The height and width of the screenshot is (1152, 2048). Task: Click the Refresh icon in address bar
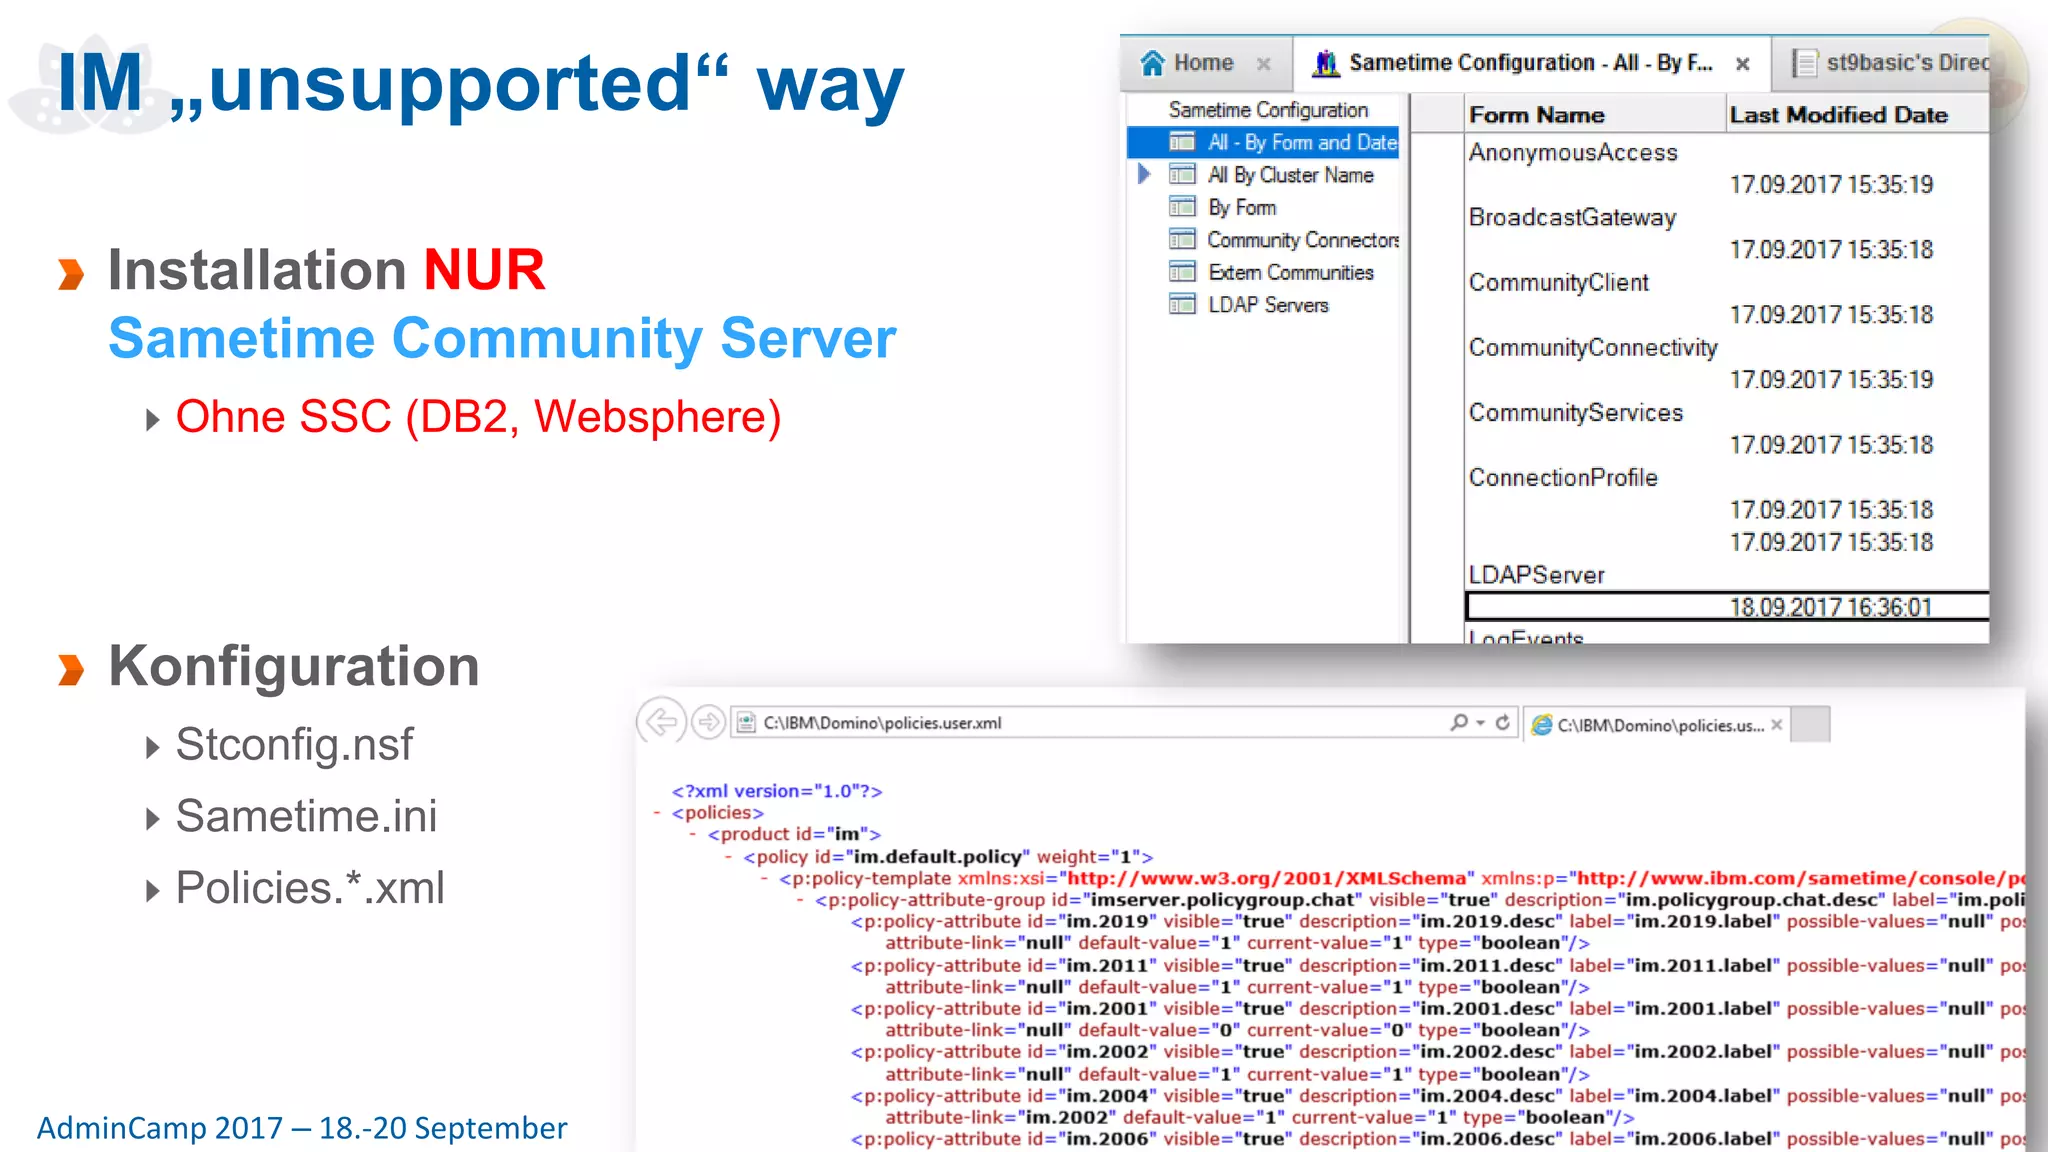coord(1502,722)
